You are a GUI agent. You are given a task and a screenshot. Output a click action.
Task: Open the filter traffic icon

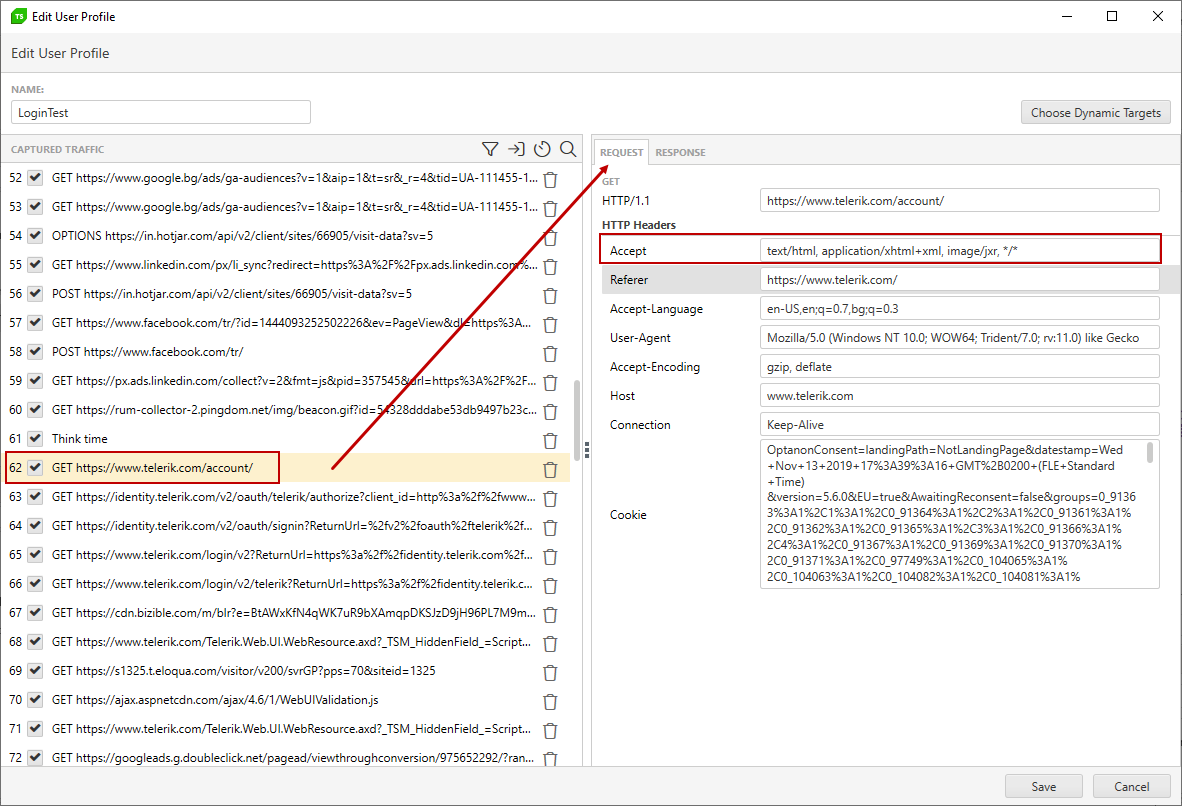(x=490, y=149)
